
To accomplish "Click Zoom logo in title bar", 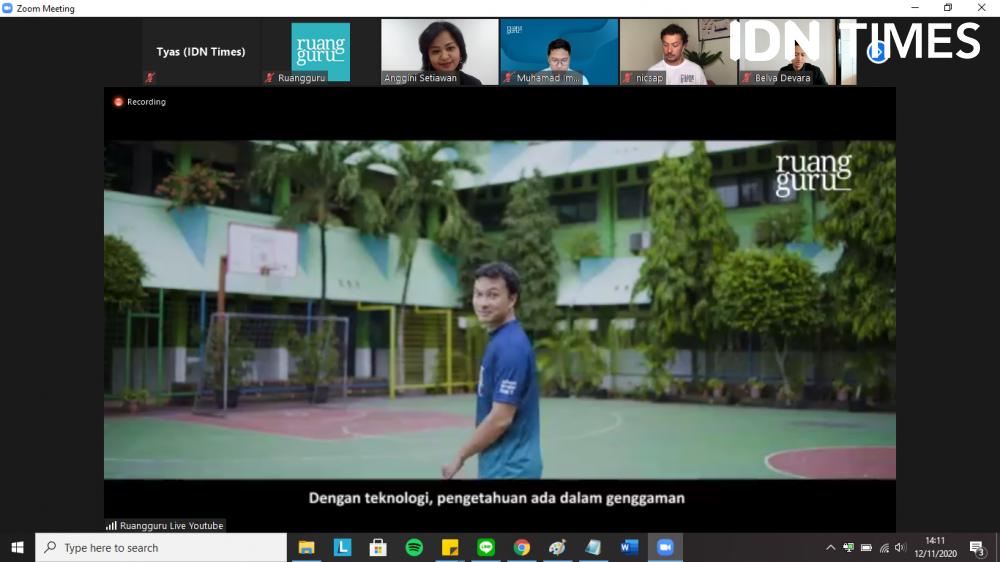I will coord(8,8).
